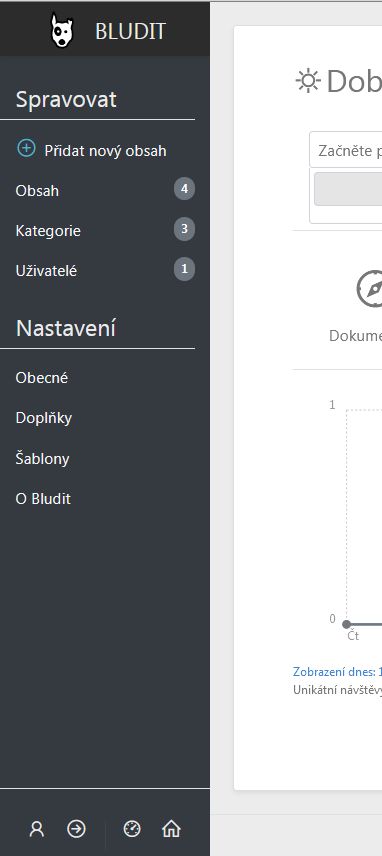Open Kategorie menu item
This screenshot has width=382, height=856.
click(48, 231)
